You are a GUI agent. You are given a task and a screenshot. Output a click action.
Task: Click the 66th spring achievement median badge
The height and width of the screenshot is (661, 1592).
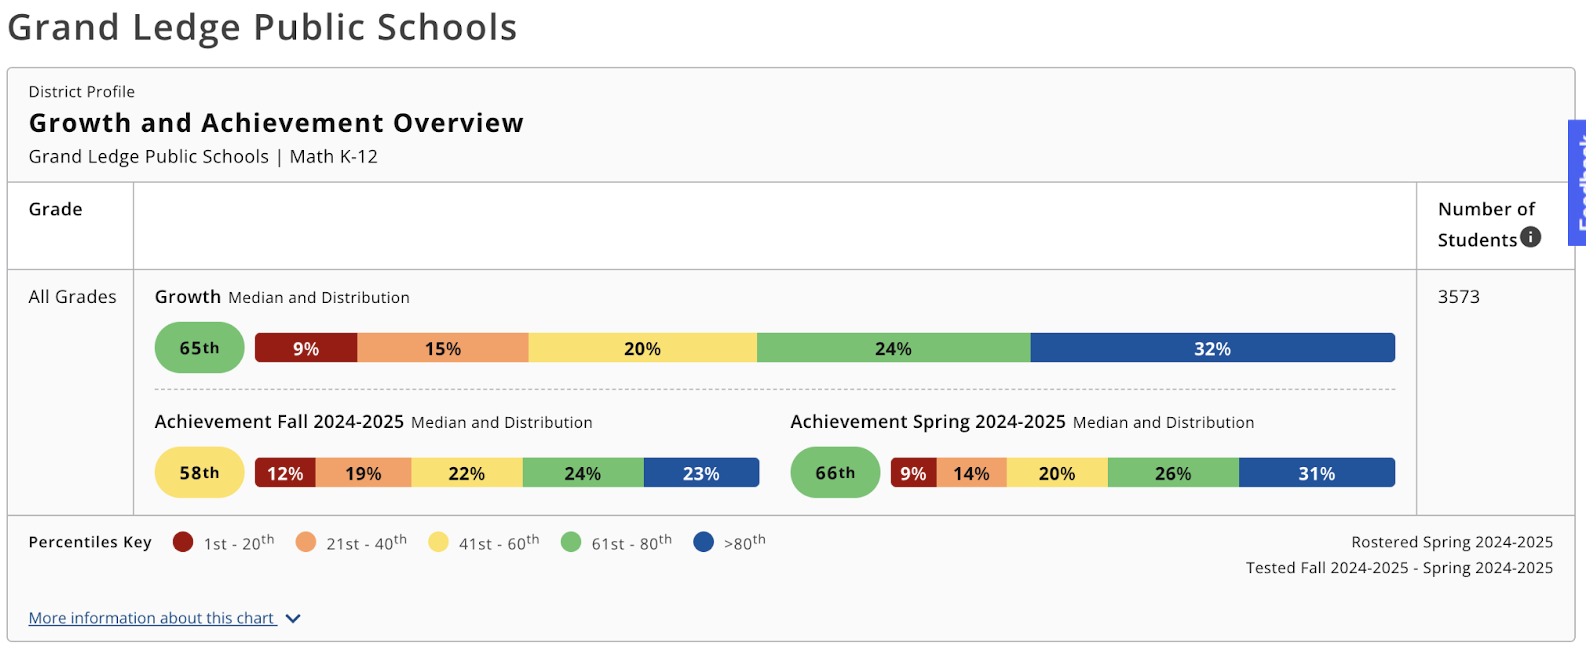tap(835, 473)
